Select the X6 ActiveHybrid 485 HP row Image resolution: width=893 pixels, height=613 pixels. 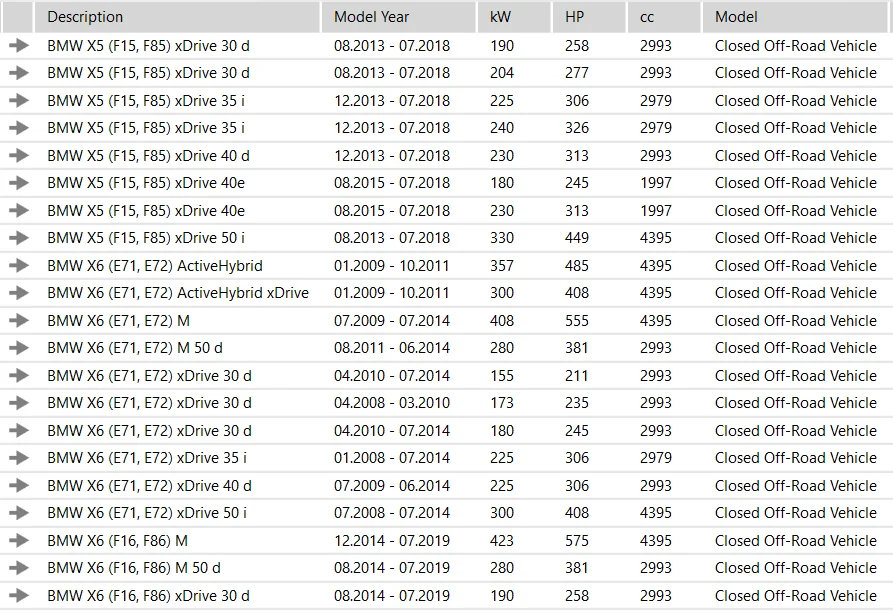[x=155, y=266]
